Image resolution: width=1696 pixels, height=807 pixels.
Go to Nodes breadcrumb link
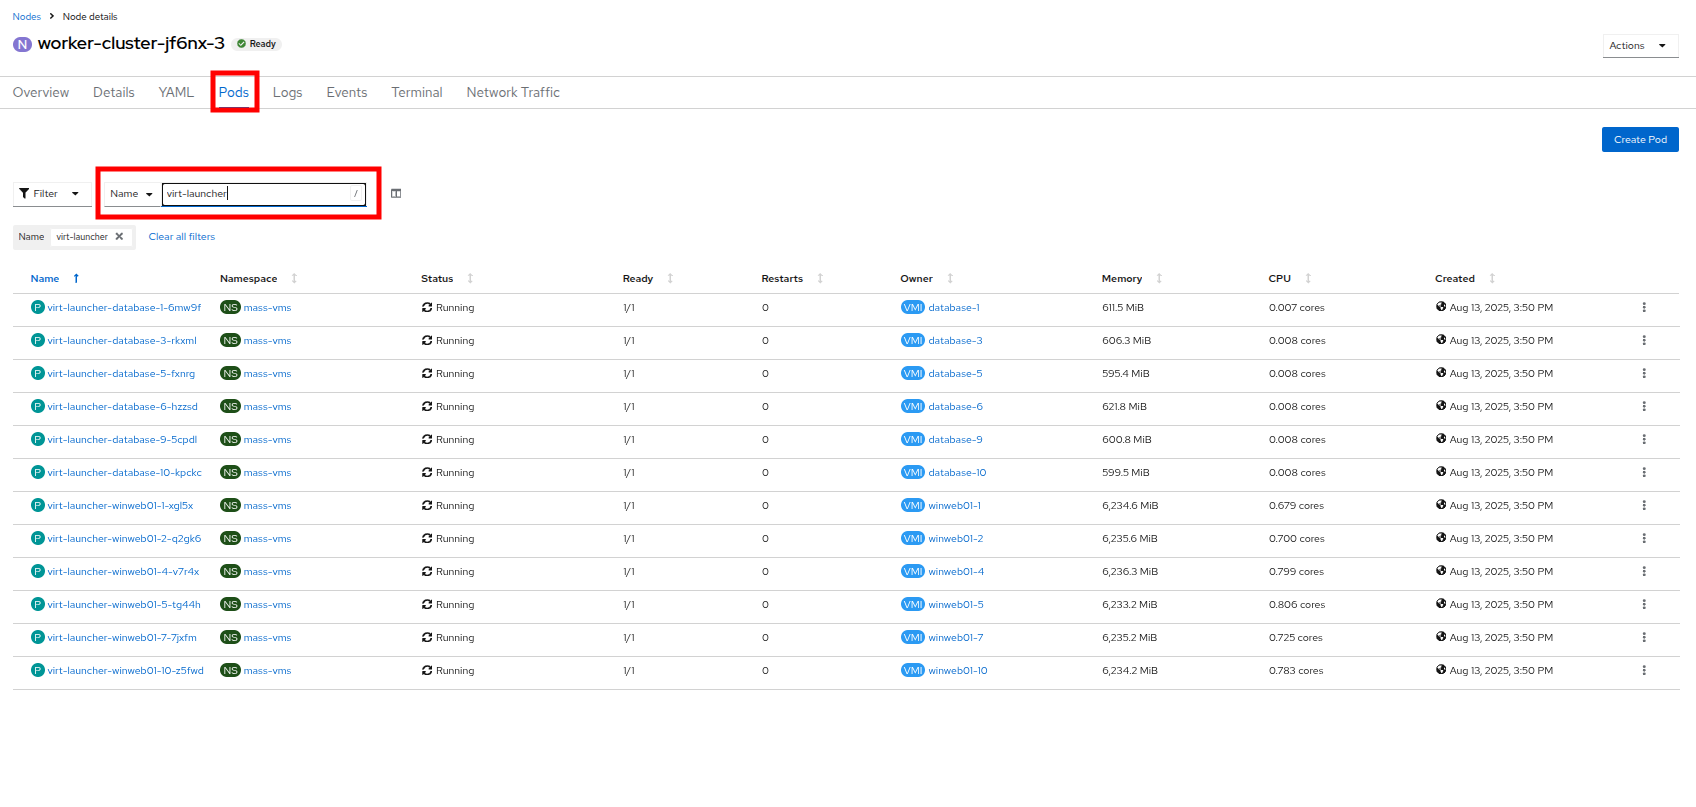point(27,17)
